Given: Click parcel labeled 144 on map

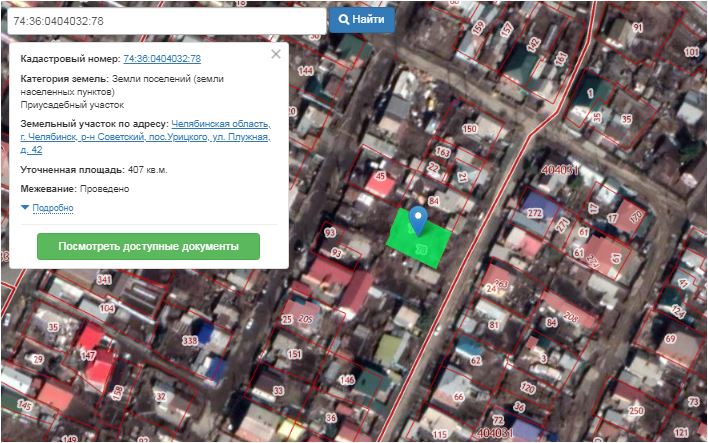Looking at the screenshot, I should tap(305, 72).
